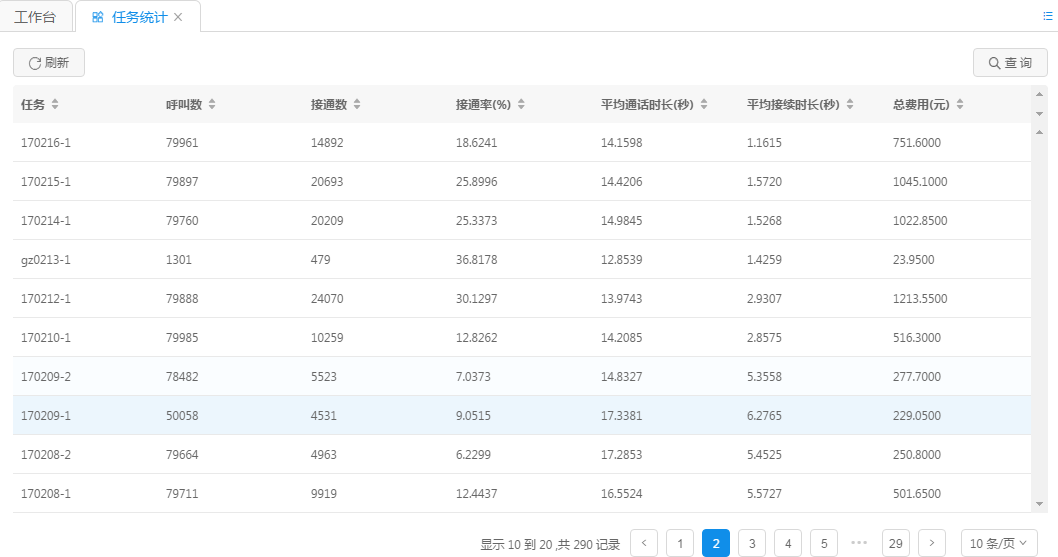Jump to page 29 in pagination
Viewport: 1058px width, 557px height.
pos(896,543)
